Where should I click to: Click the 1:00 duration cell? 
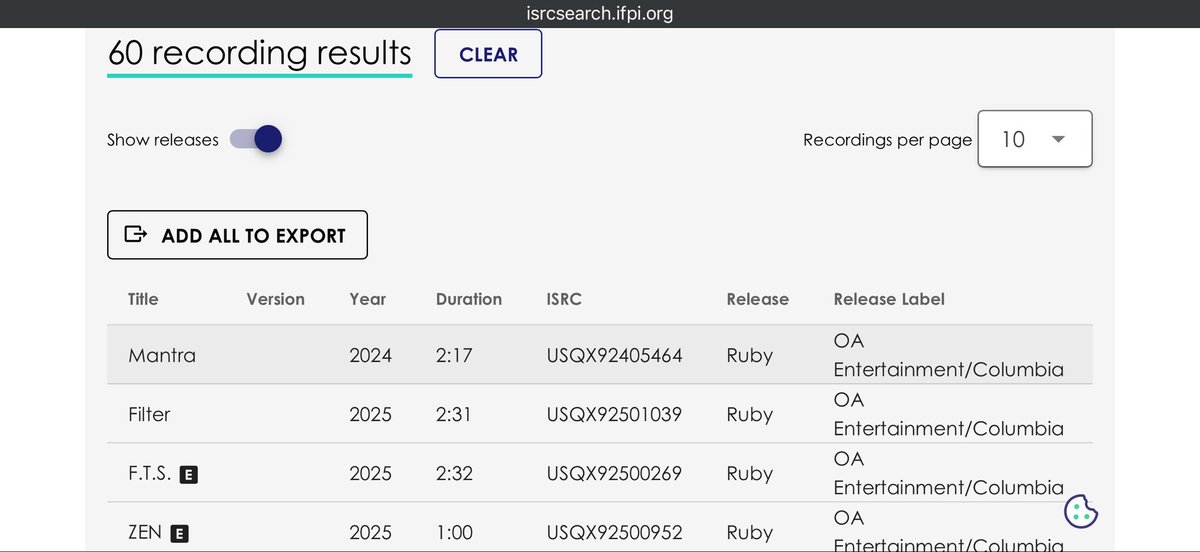[455, 533]
